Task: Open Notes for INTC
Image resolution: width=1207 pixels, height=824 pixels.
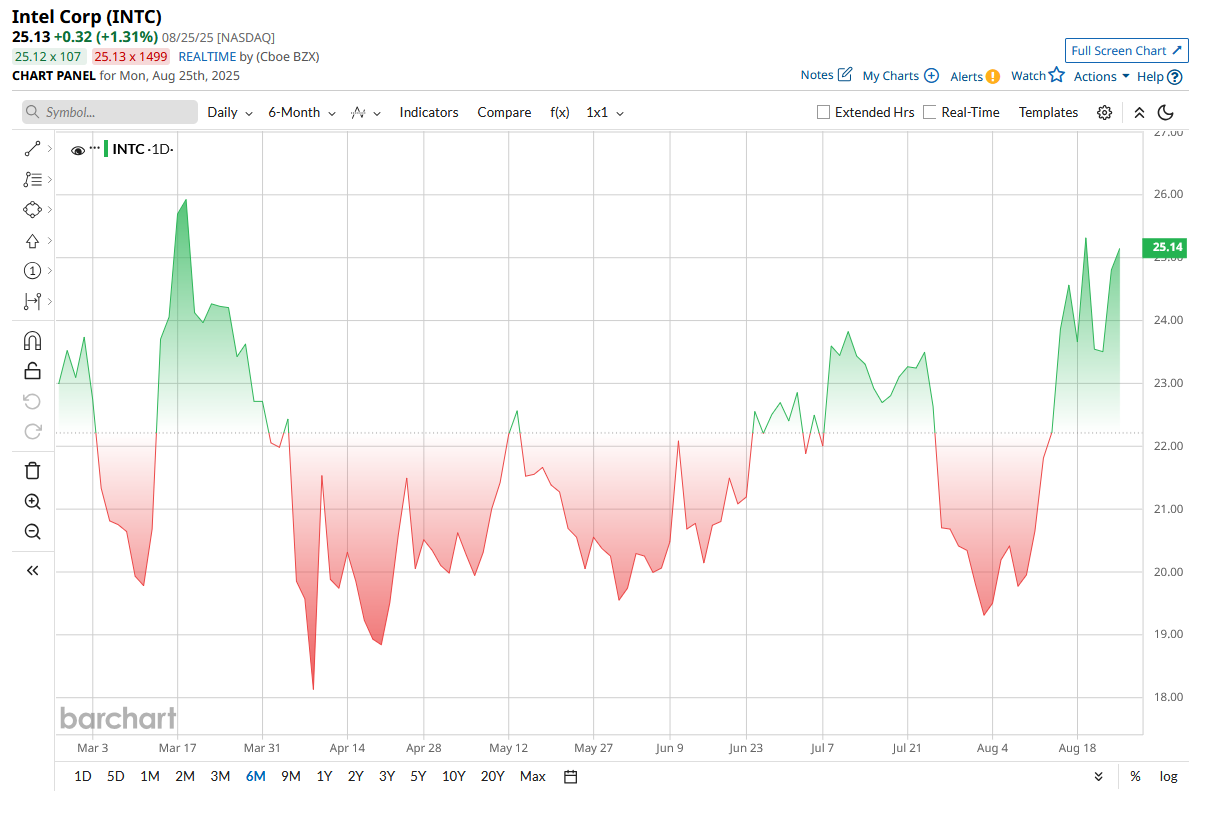Action: point(826,75)
